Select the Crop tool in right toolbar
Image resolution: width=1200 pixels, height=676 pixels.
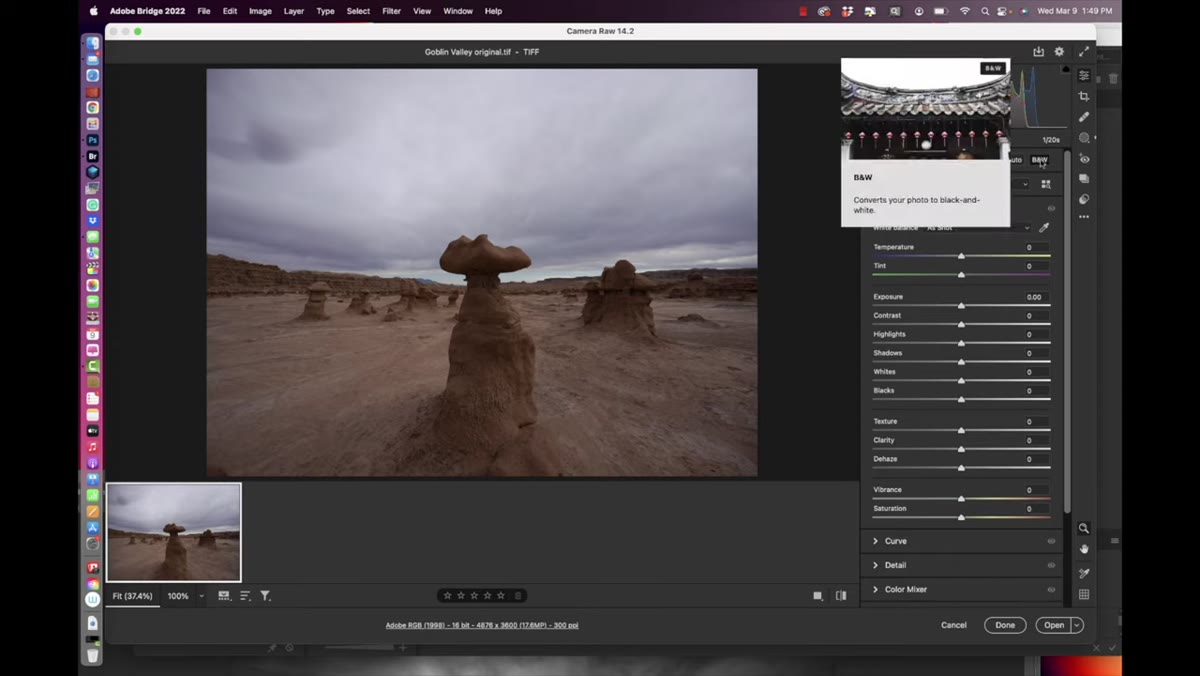click(x=1084, y=96)
